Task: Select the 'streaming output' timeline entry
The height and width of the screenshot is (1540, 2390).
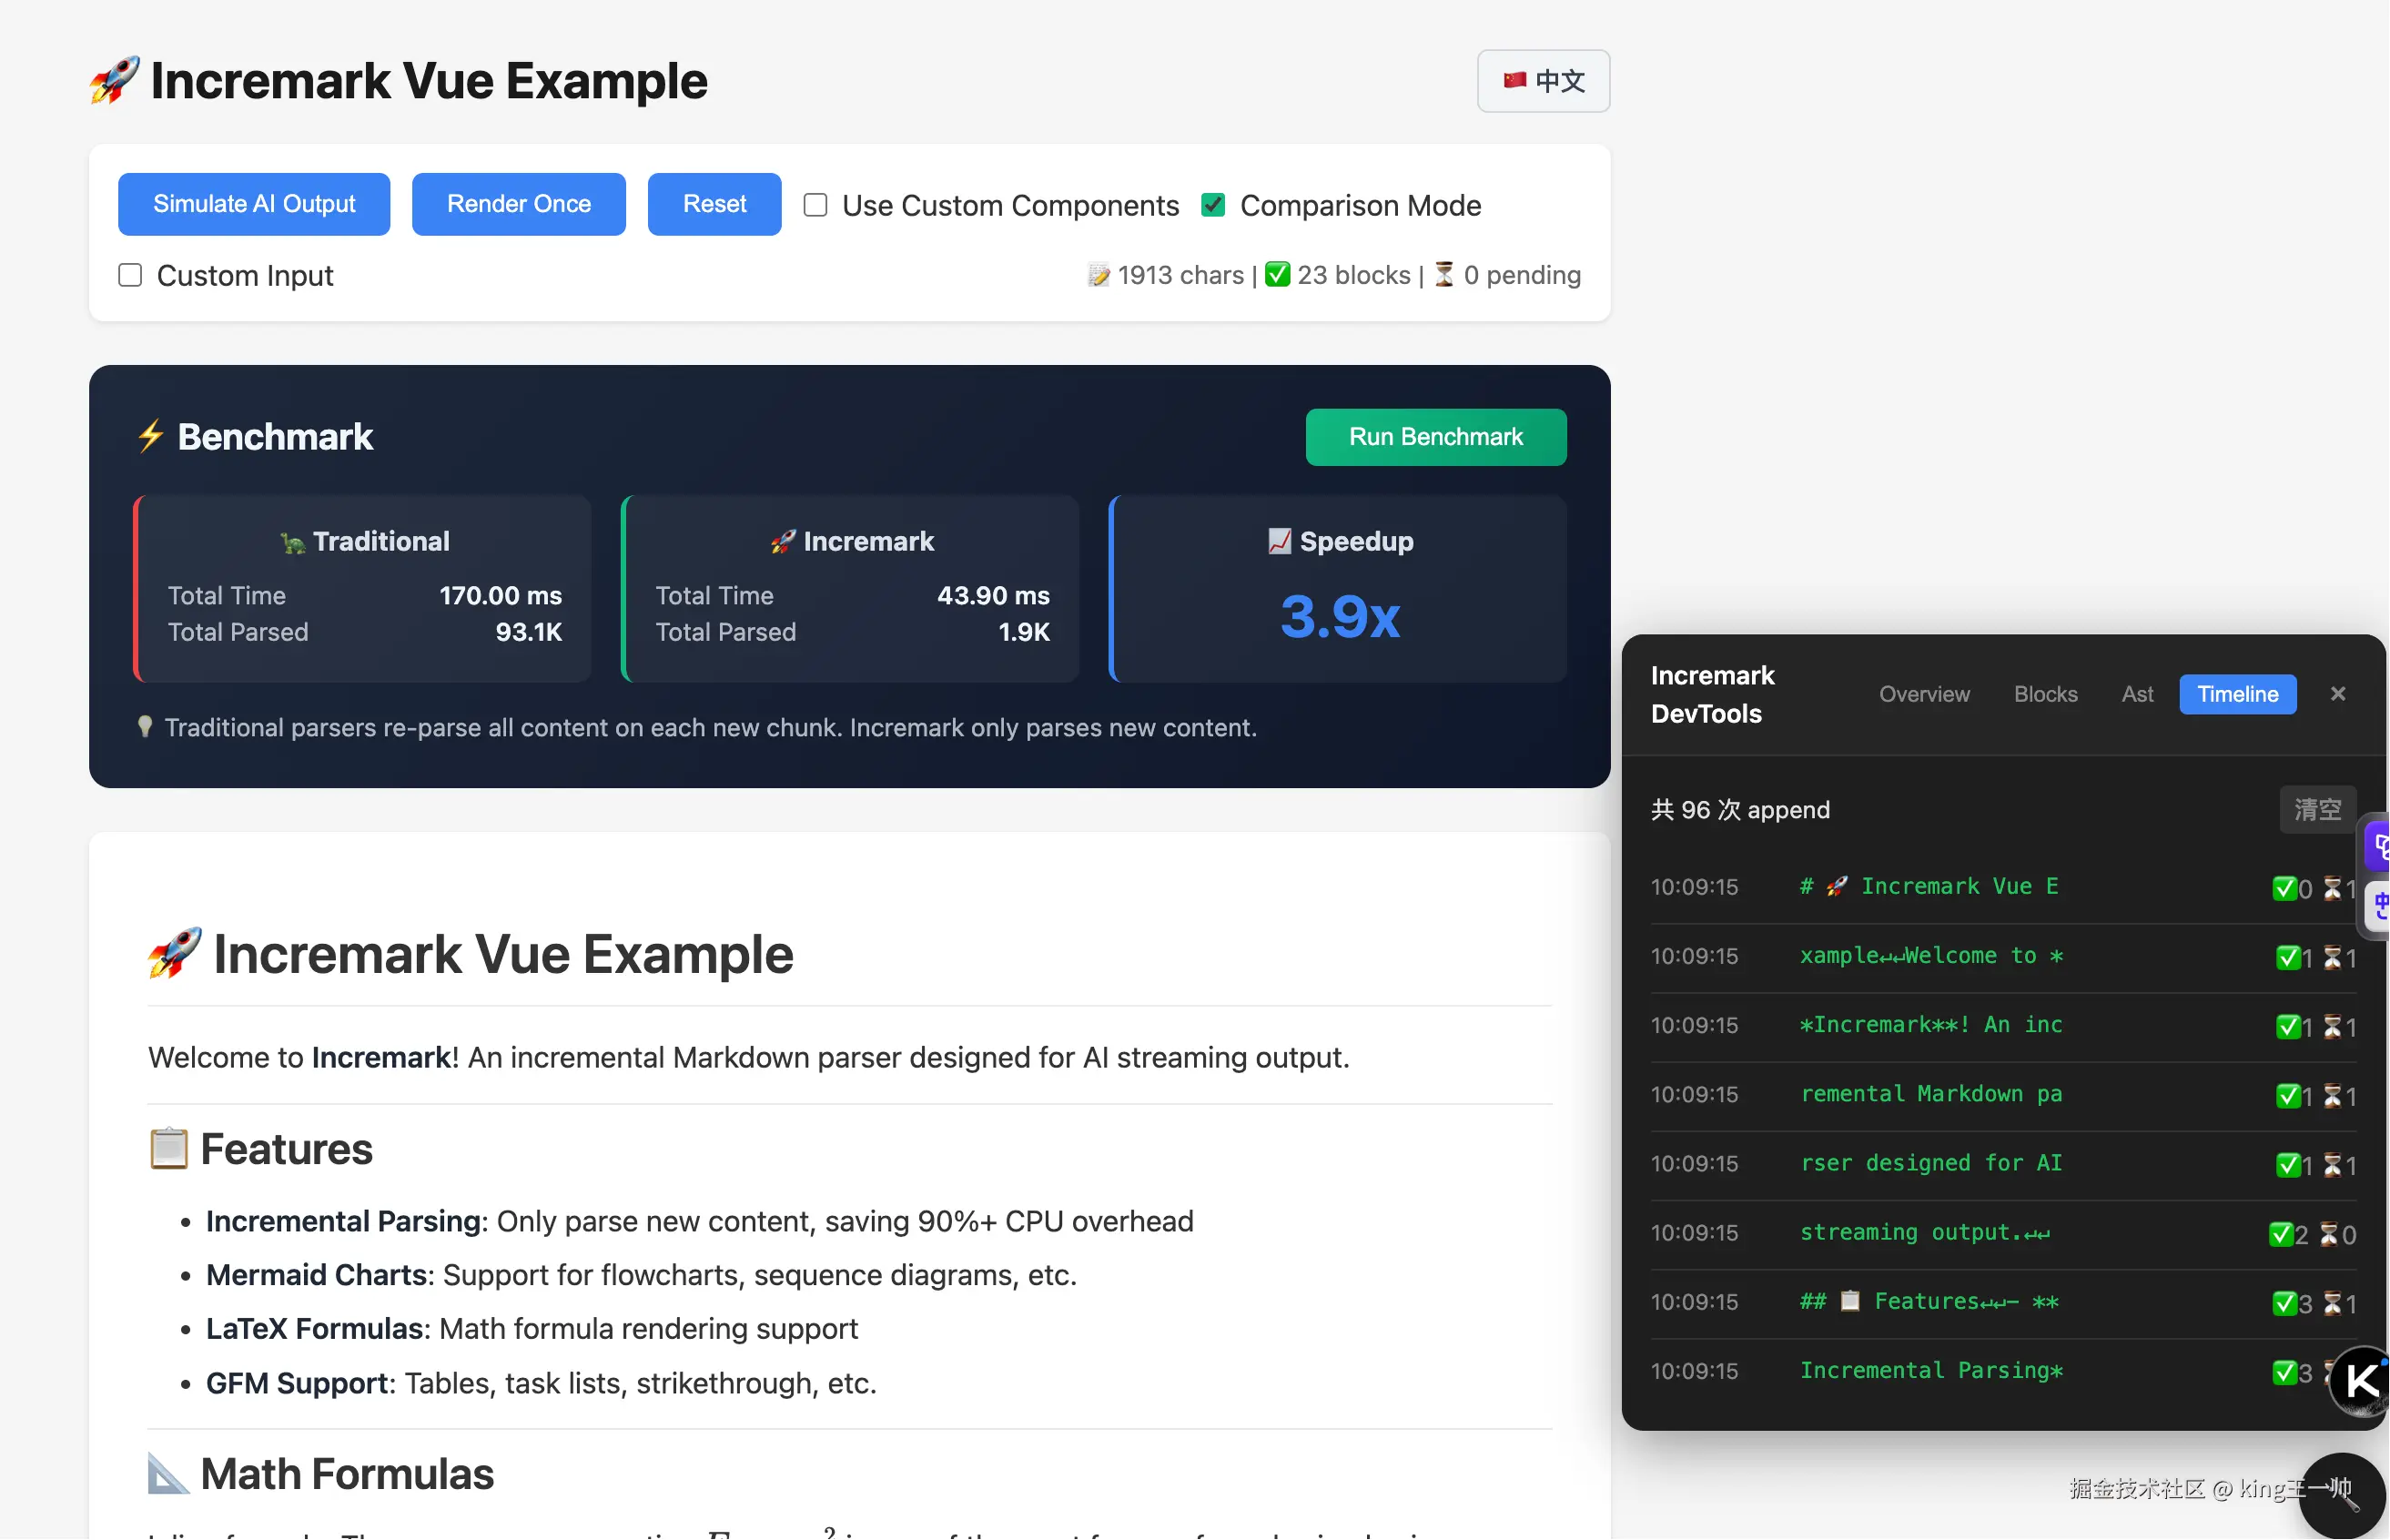Action: pos(1923,1233)
